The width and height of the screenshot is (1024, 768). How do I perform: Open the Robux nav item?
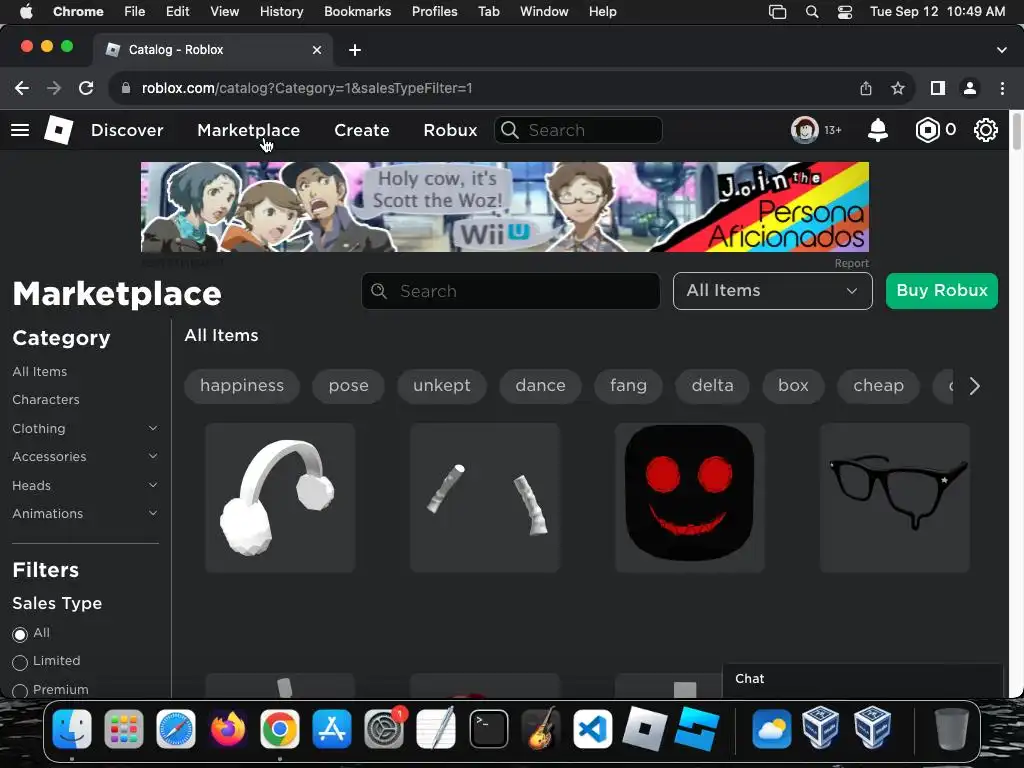pyautogui.click(x=450, y=130)
